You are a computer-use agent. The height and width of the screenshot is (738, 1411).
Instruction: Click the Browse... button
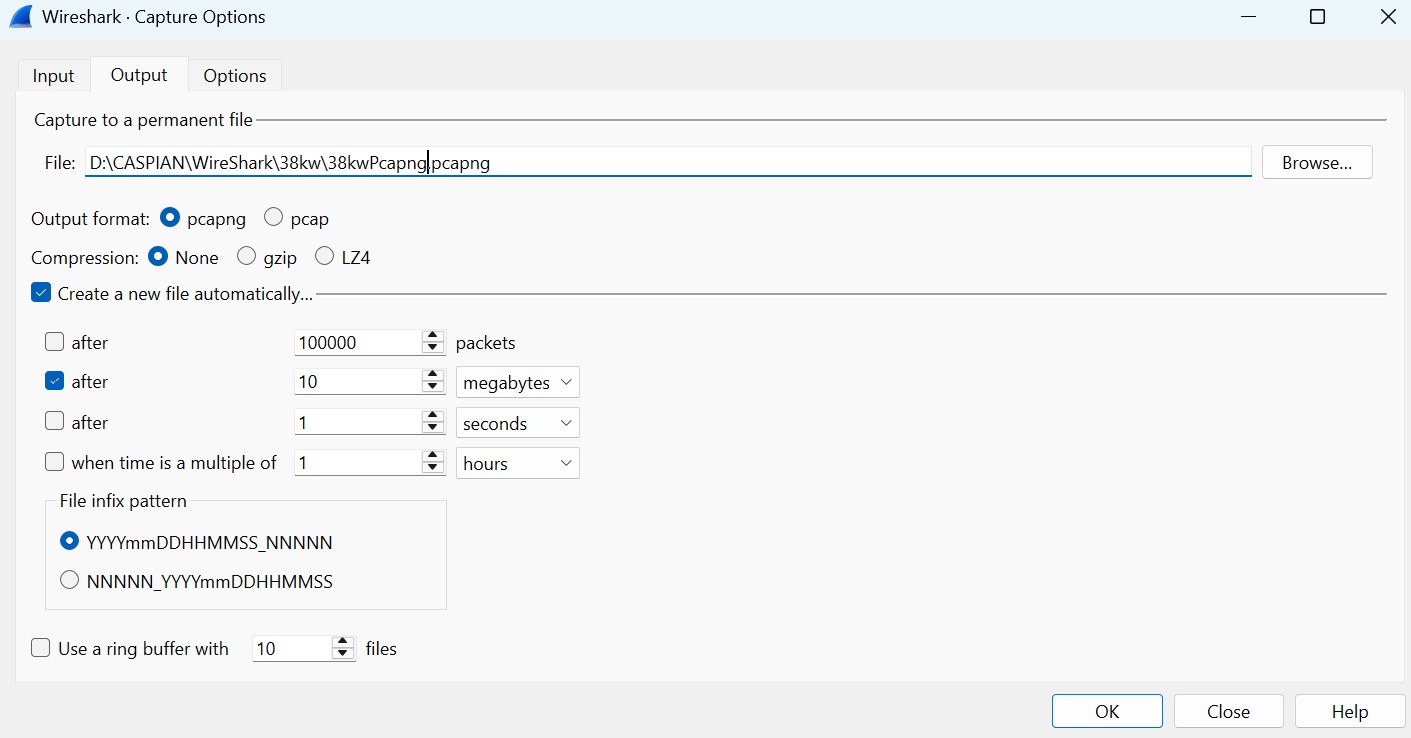pyautogui.click(x=1317, y=163)
